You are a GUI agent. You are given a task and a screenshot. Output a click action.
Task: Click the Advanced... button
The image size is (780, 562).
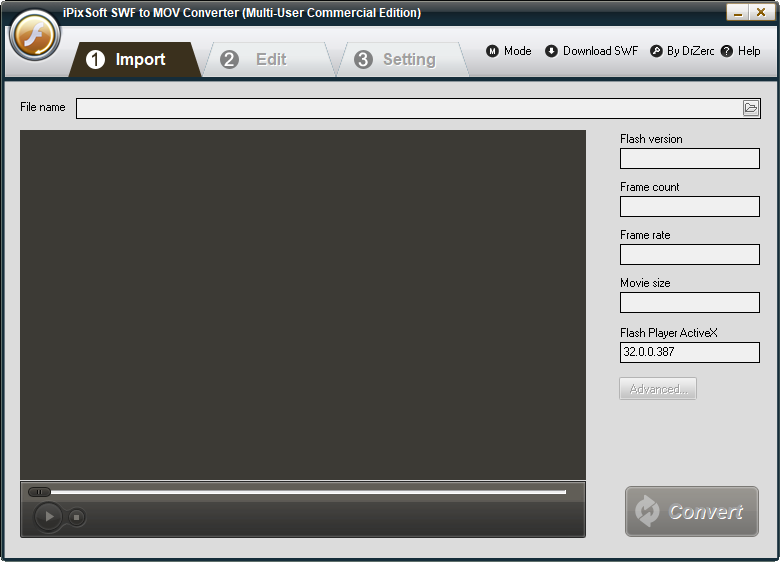click(657, 389)
